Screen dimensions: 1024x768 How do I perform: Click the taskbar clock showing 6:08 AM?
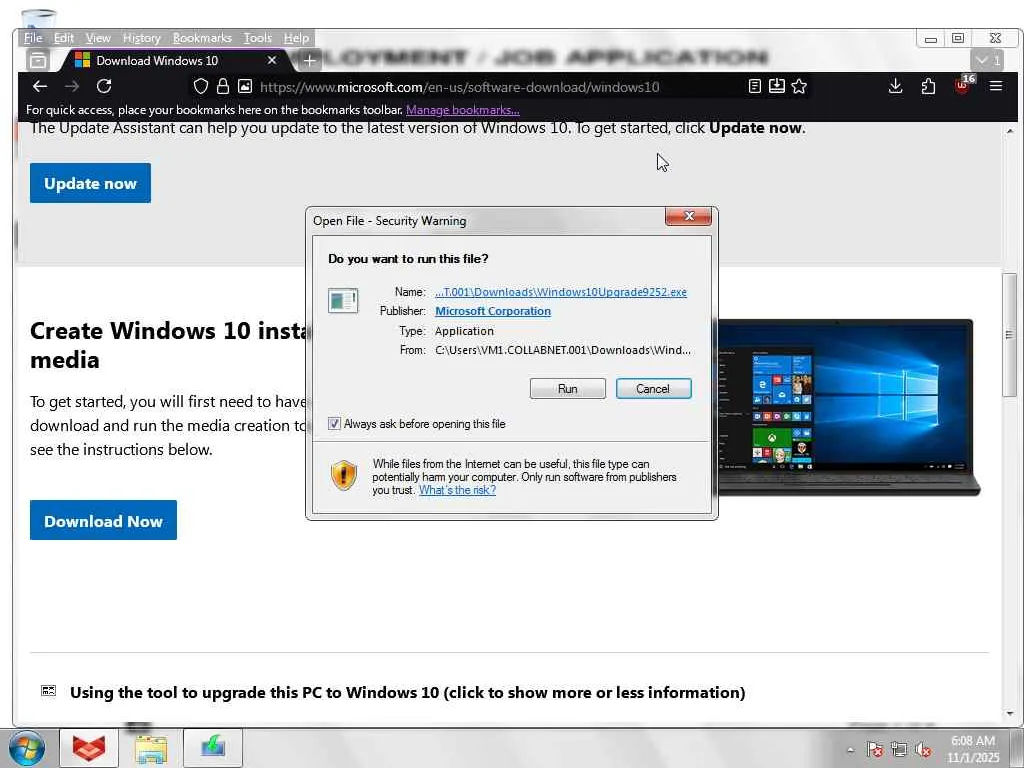tap(973, 749)
